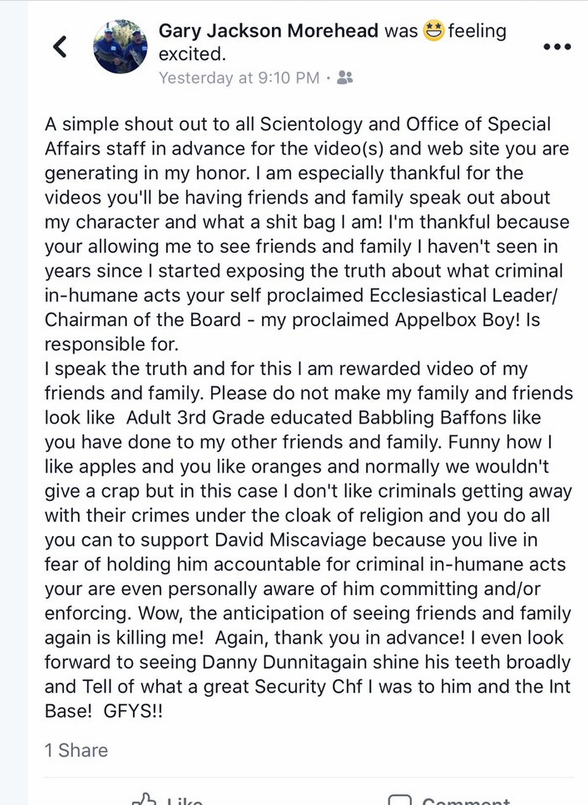Image resolution: width=588 pixels, height=805 pixels.
Task: Click the friends audience icon beside timestamp
Action: click(x=345, y=78)
